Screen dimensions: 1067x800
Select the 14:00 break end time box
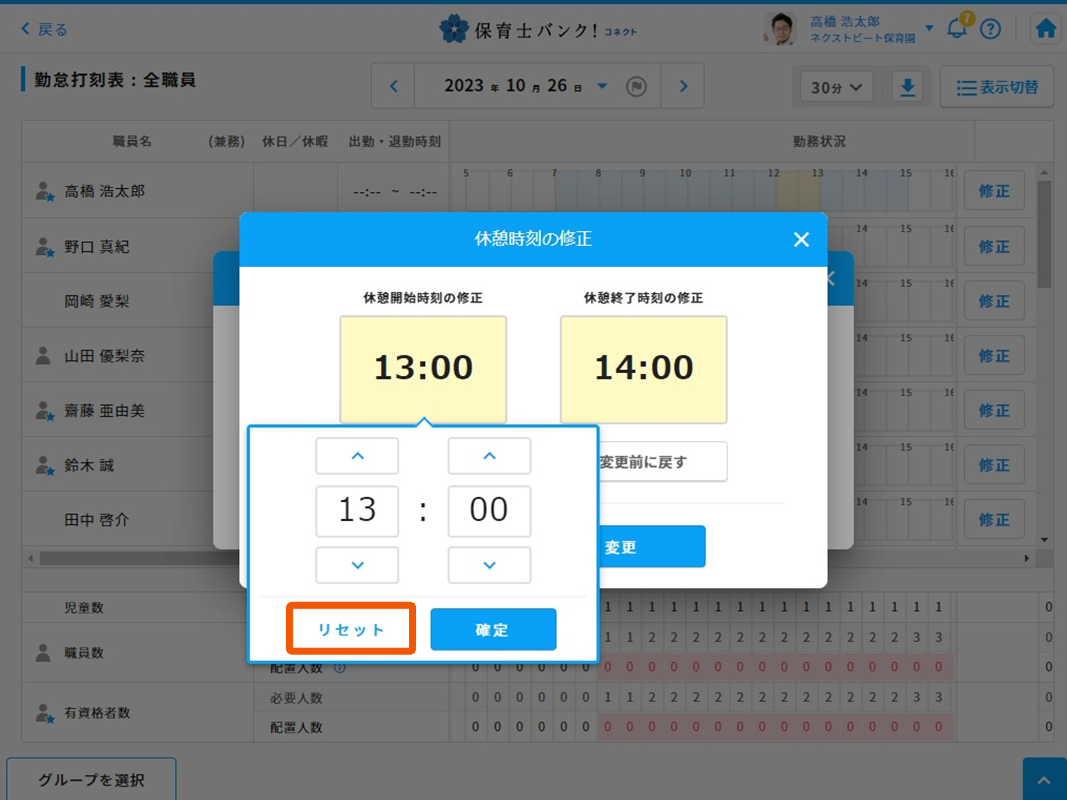643,369
